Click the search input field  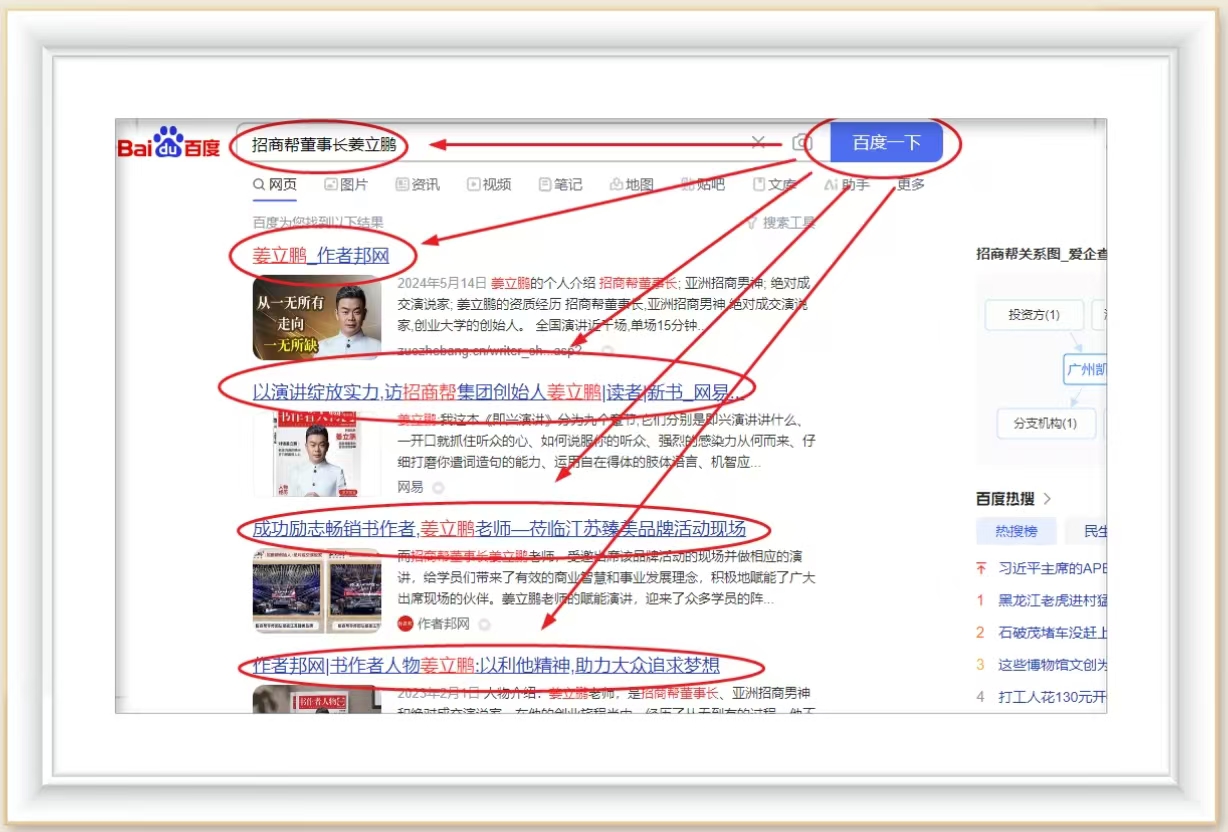pos(500,144)
